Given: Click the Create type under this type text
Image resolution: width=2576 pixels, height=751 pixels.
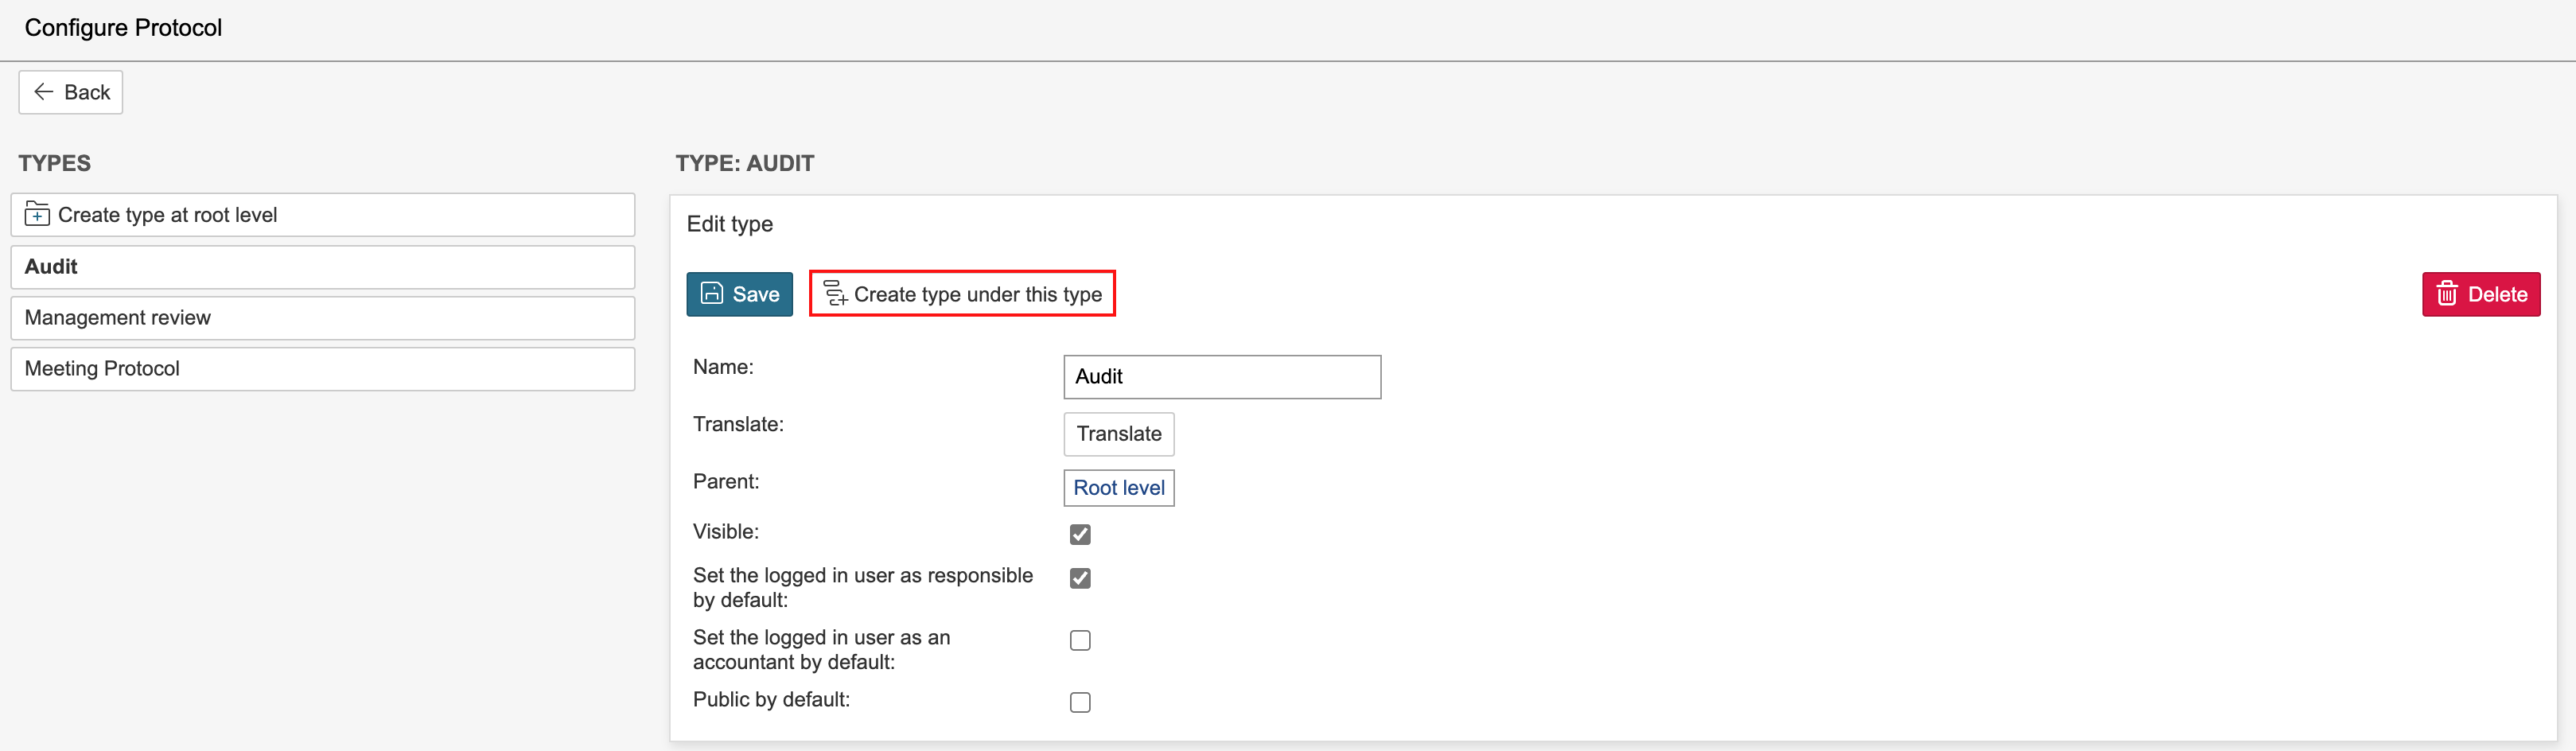Looking at the screenshot, I should point(977,294).
